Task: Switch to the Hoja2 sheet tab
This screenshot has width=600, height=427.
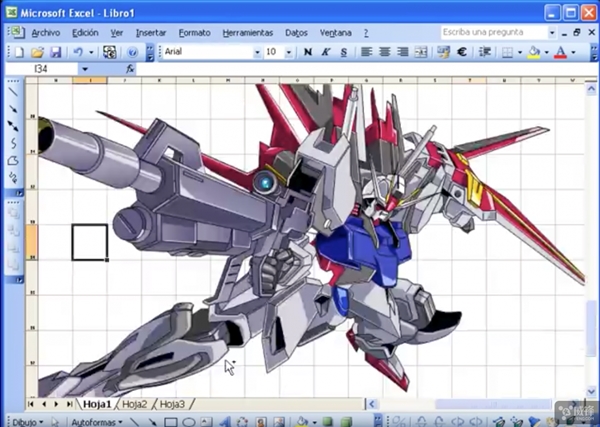Action: [134, 404]
